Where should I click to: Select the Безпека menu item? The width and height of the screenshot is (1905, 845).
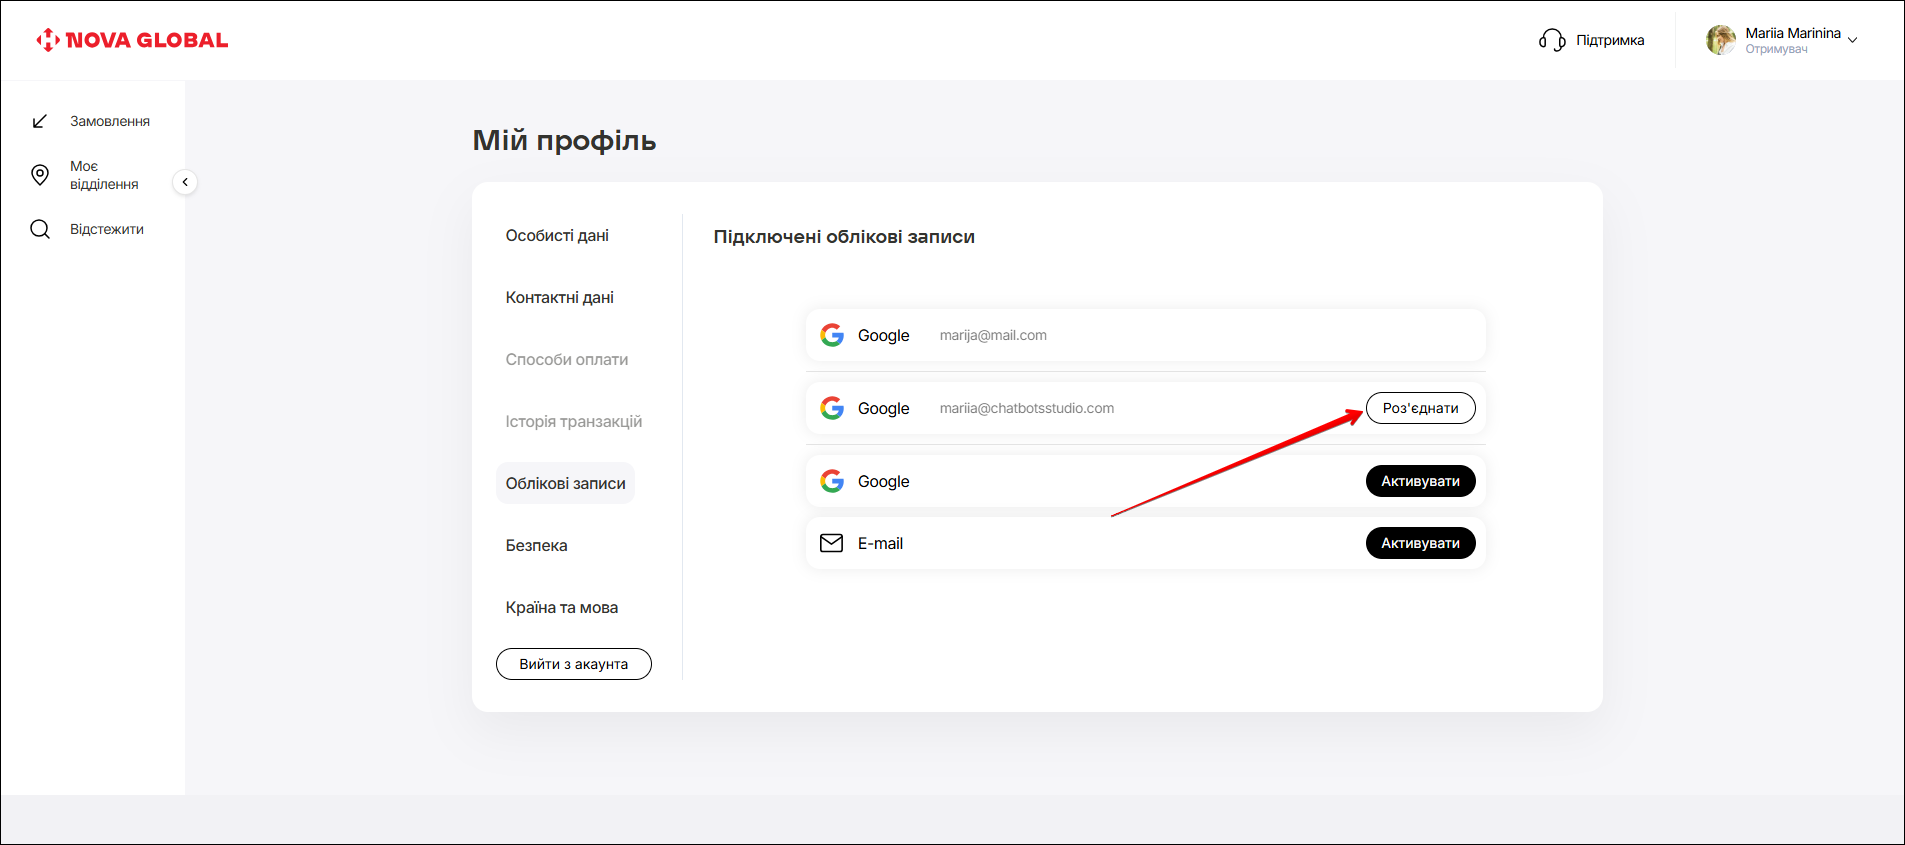536,546
